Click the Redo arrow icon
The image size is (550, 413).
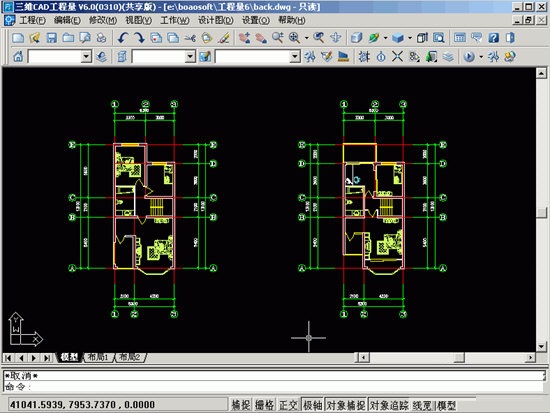(139, 38)
